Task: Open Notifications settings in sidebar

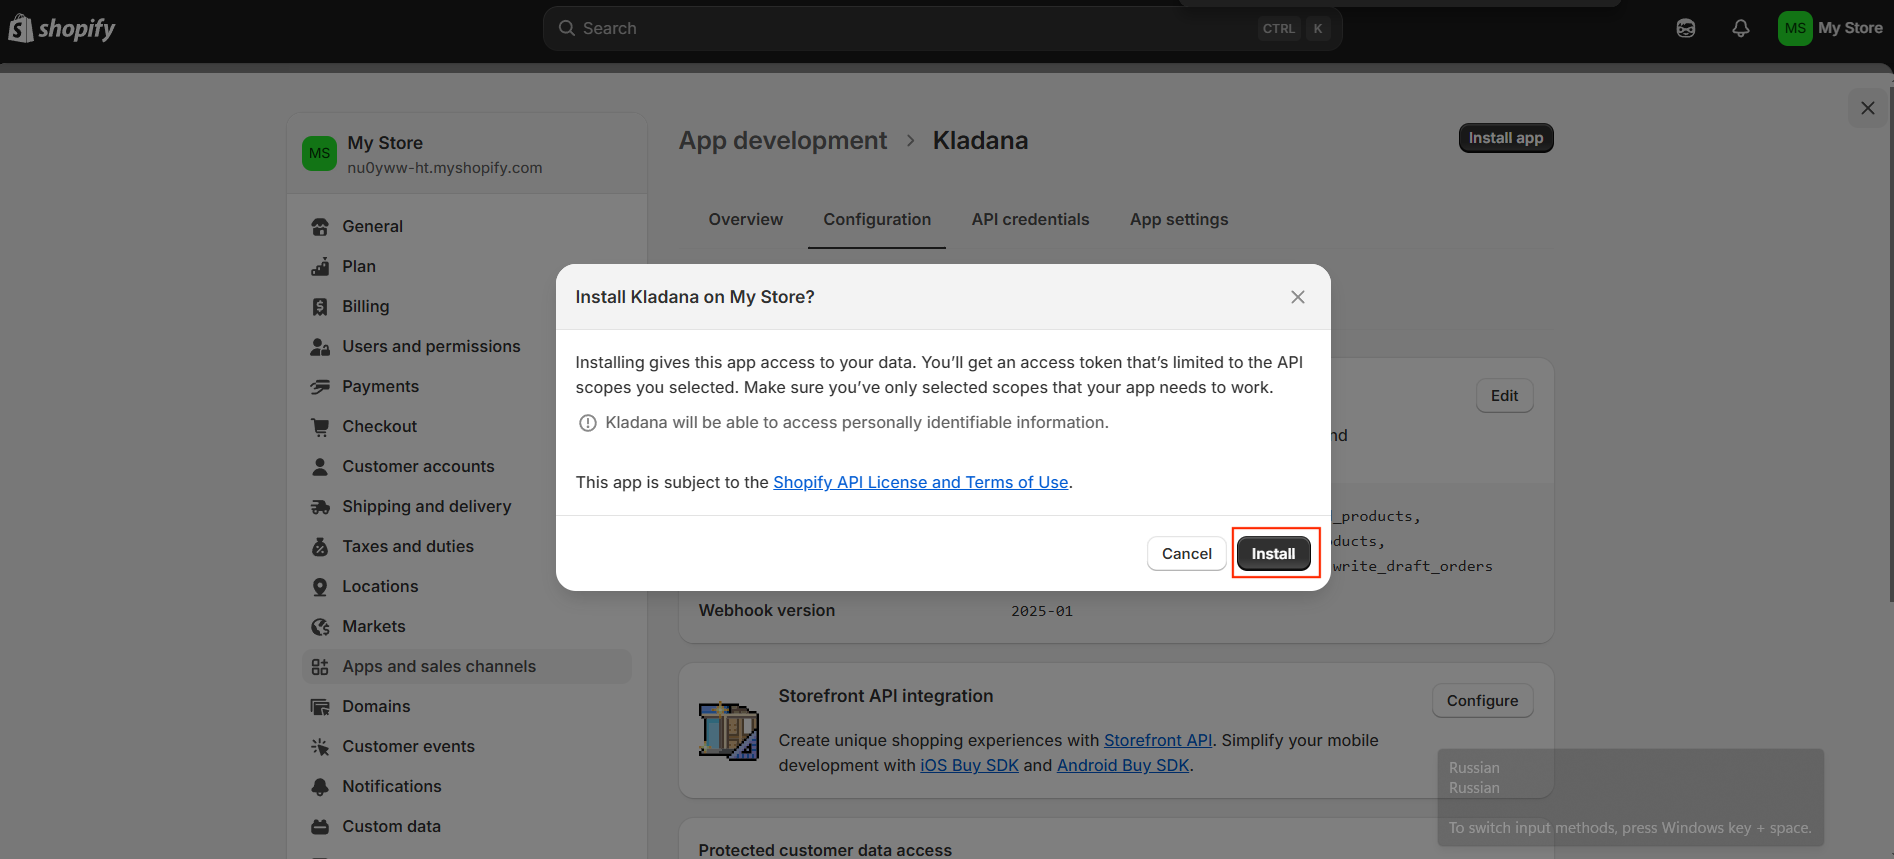Action: (x=466, y=787)
